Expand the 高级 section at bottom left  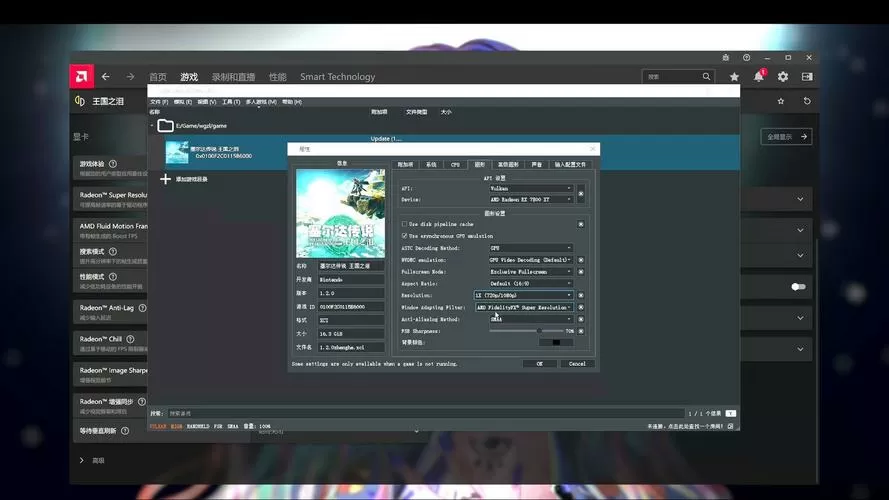(x=82, y=460)
